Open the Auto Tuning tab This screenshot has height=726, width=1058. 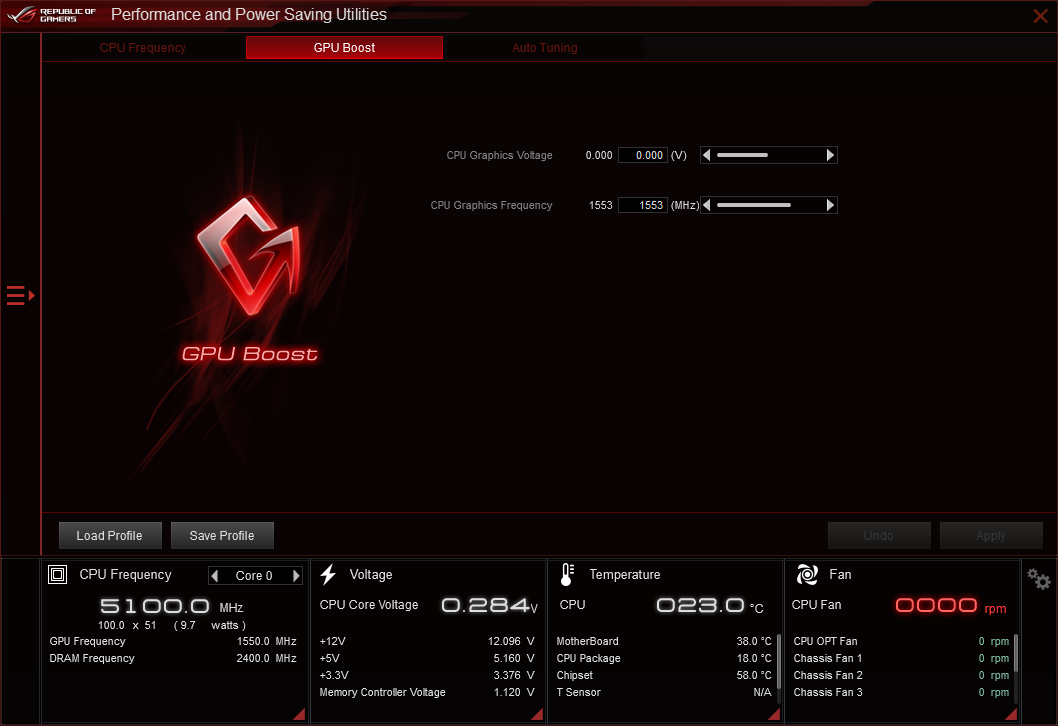click(x=545, y=48)
